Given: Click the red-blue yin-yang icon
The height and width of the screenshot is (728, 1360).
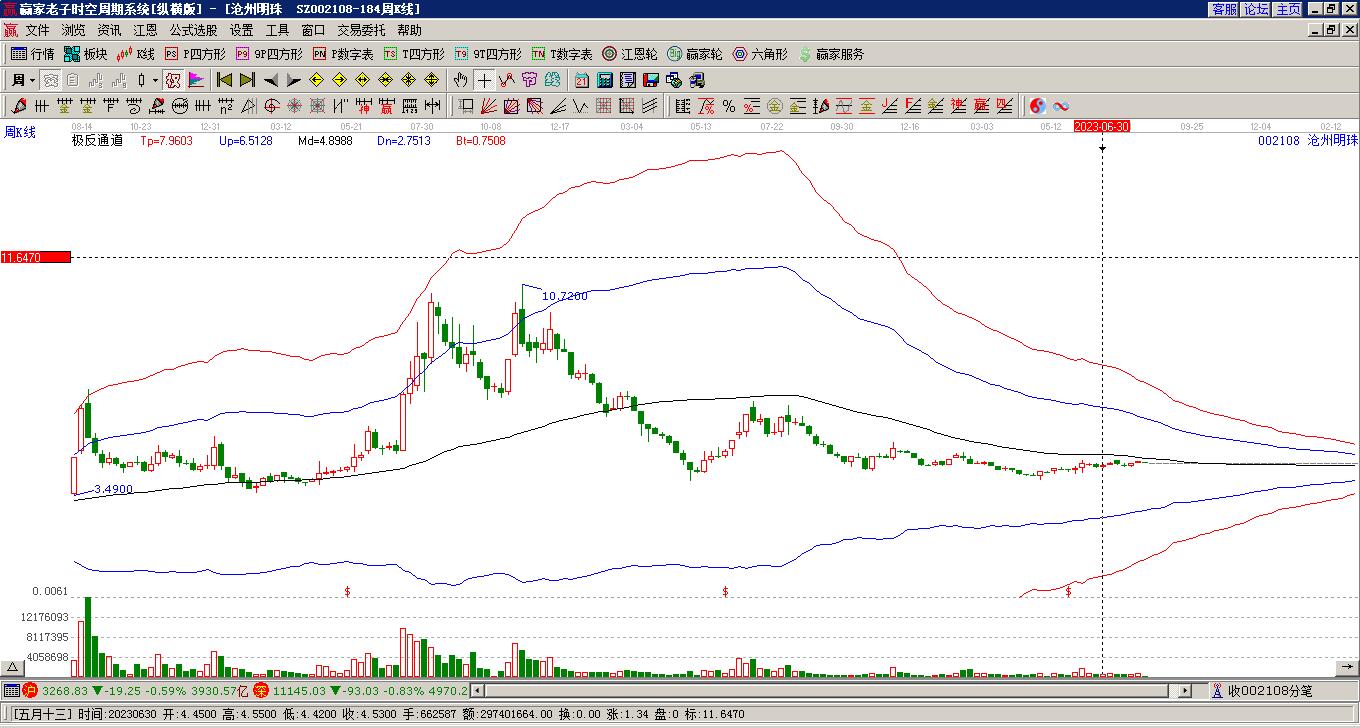Looking at the screenshot, I should tap(1038, 106).
